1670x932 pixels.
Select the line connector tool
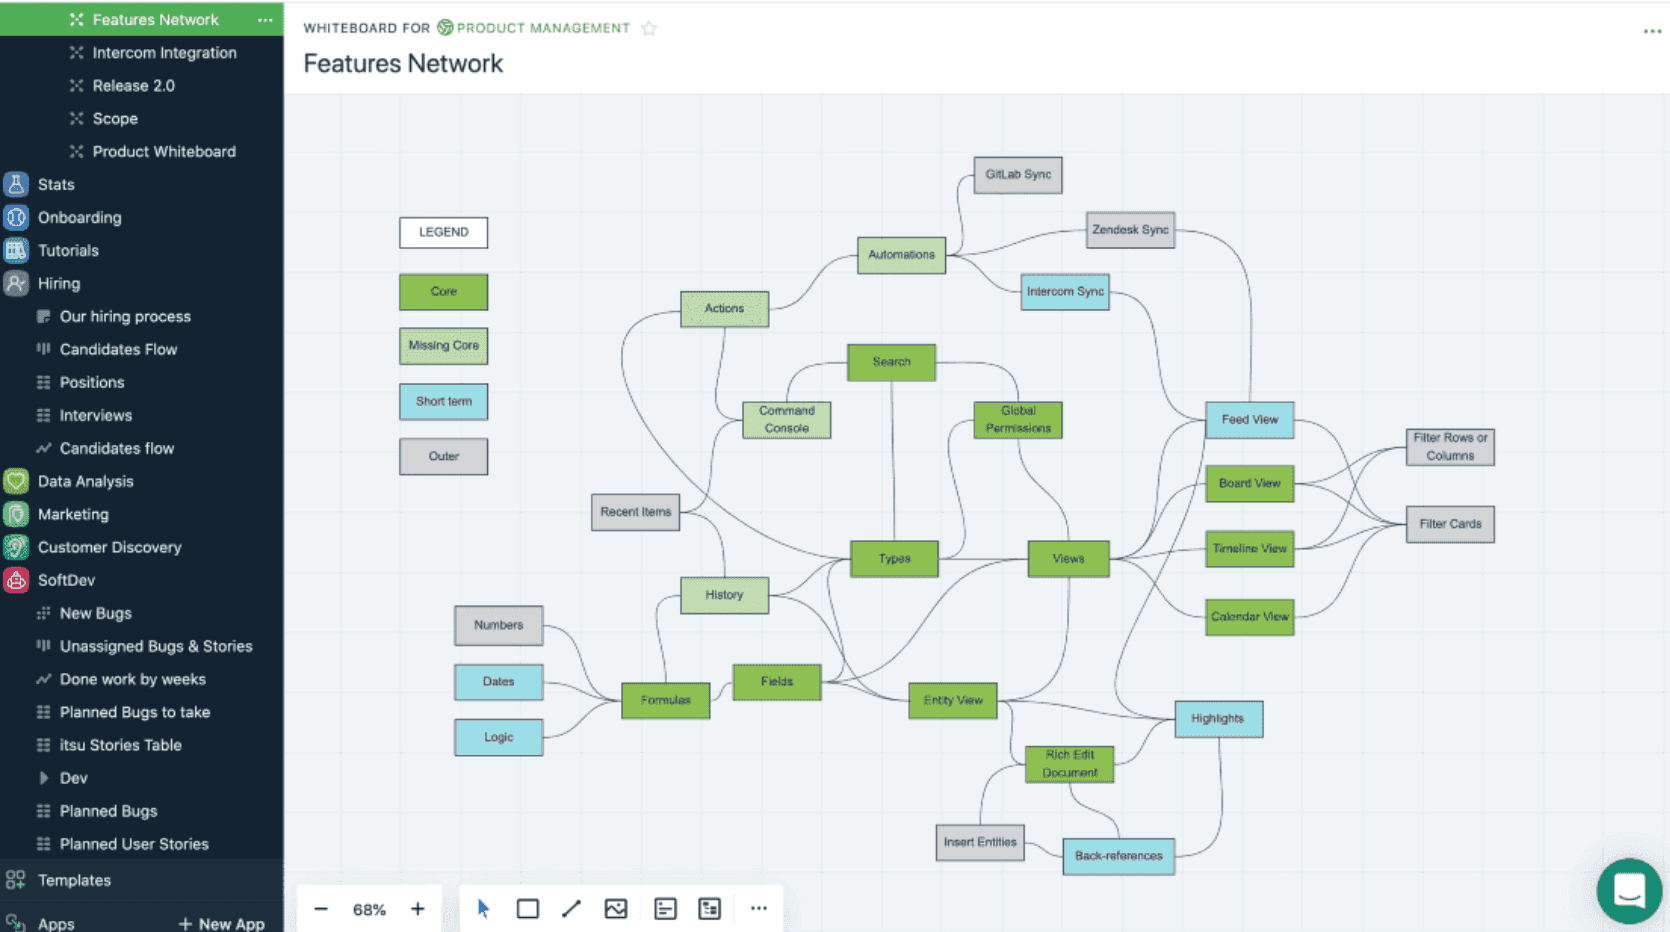click(571, 908)
